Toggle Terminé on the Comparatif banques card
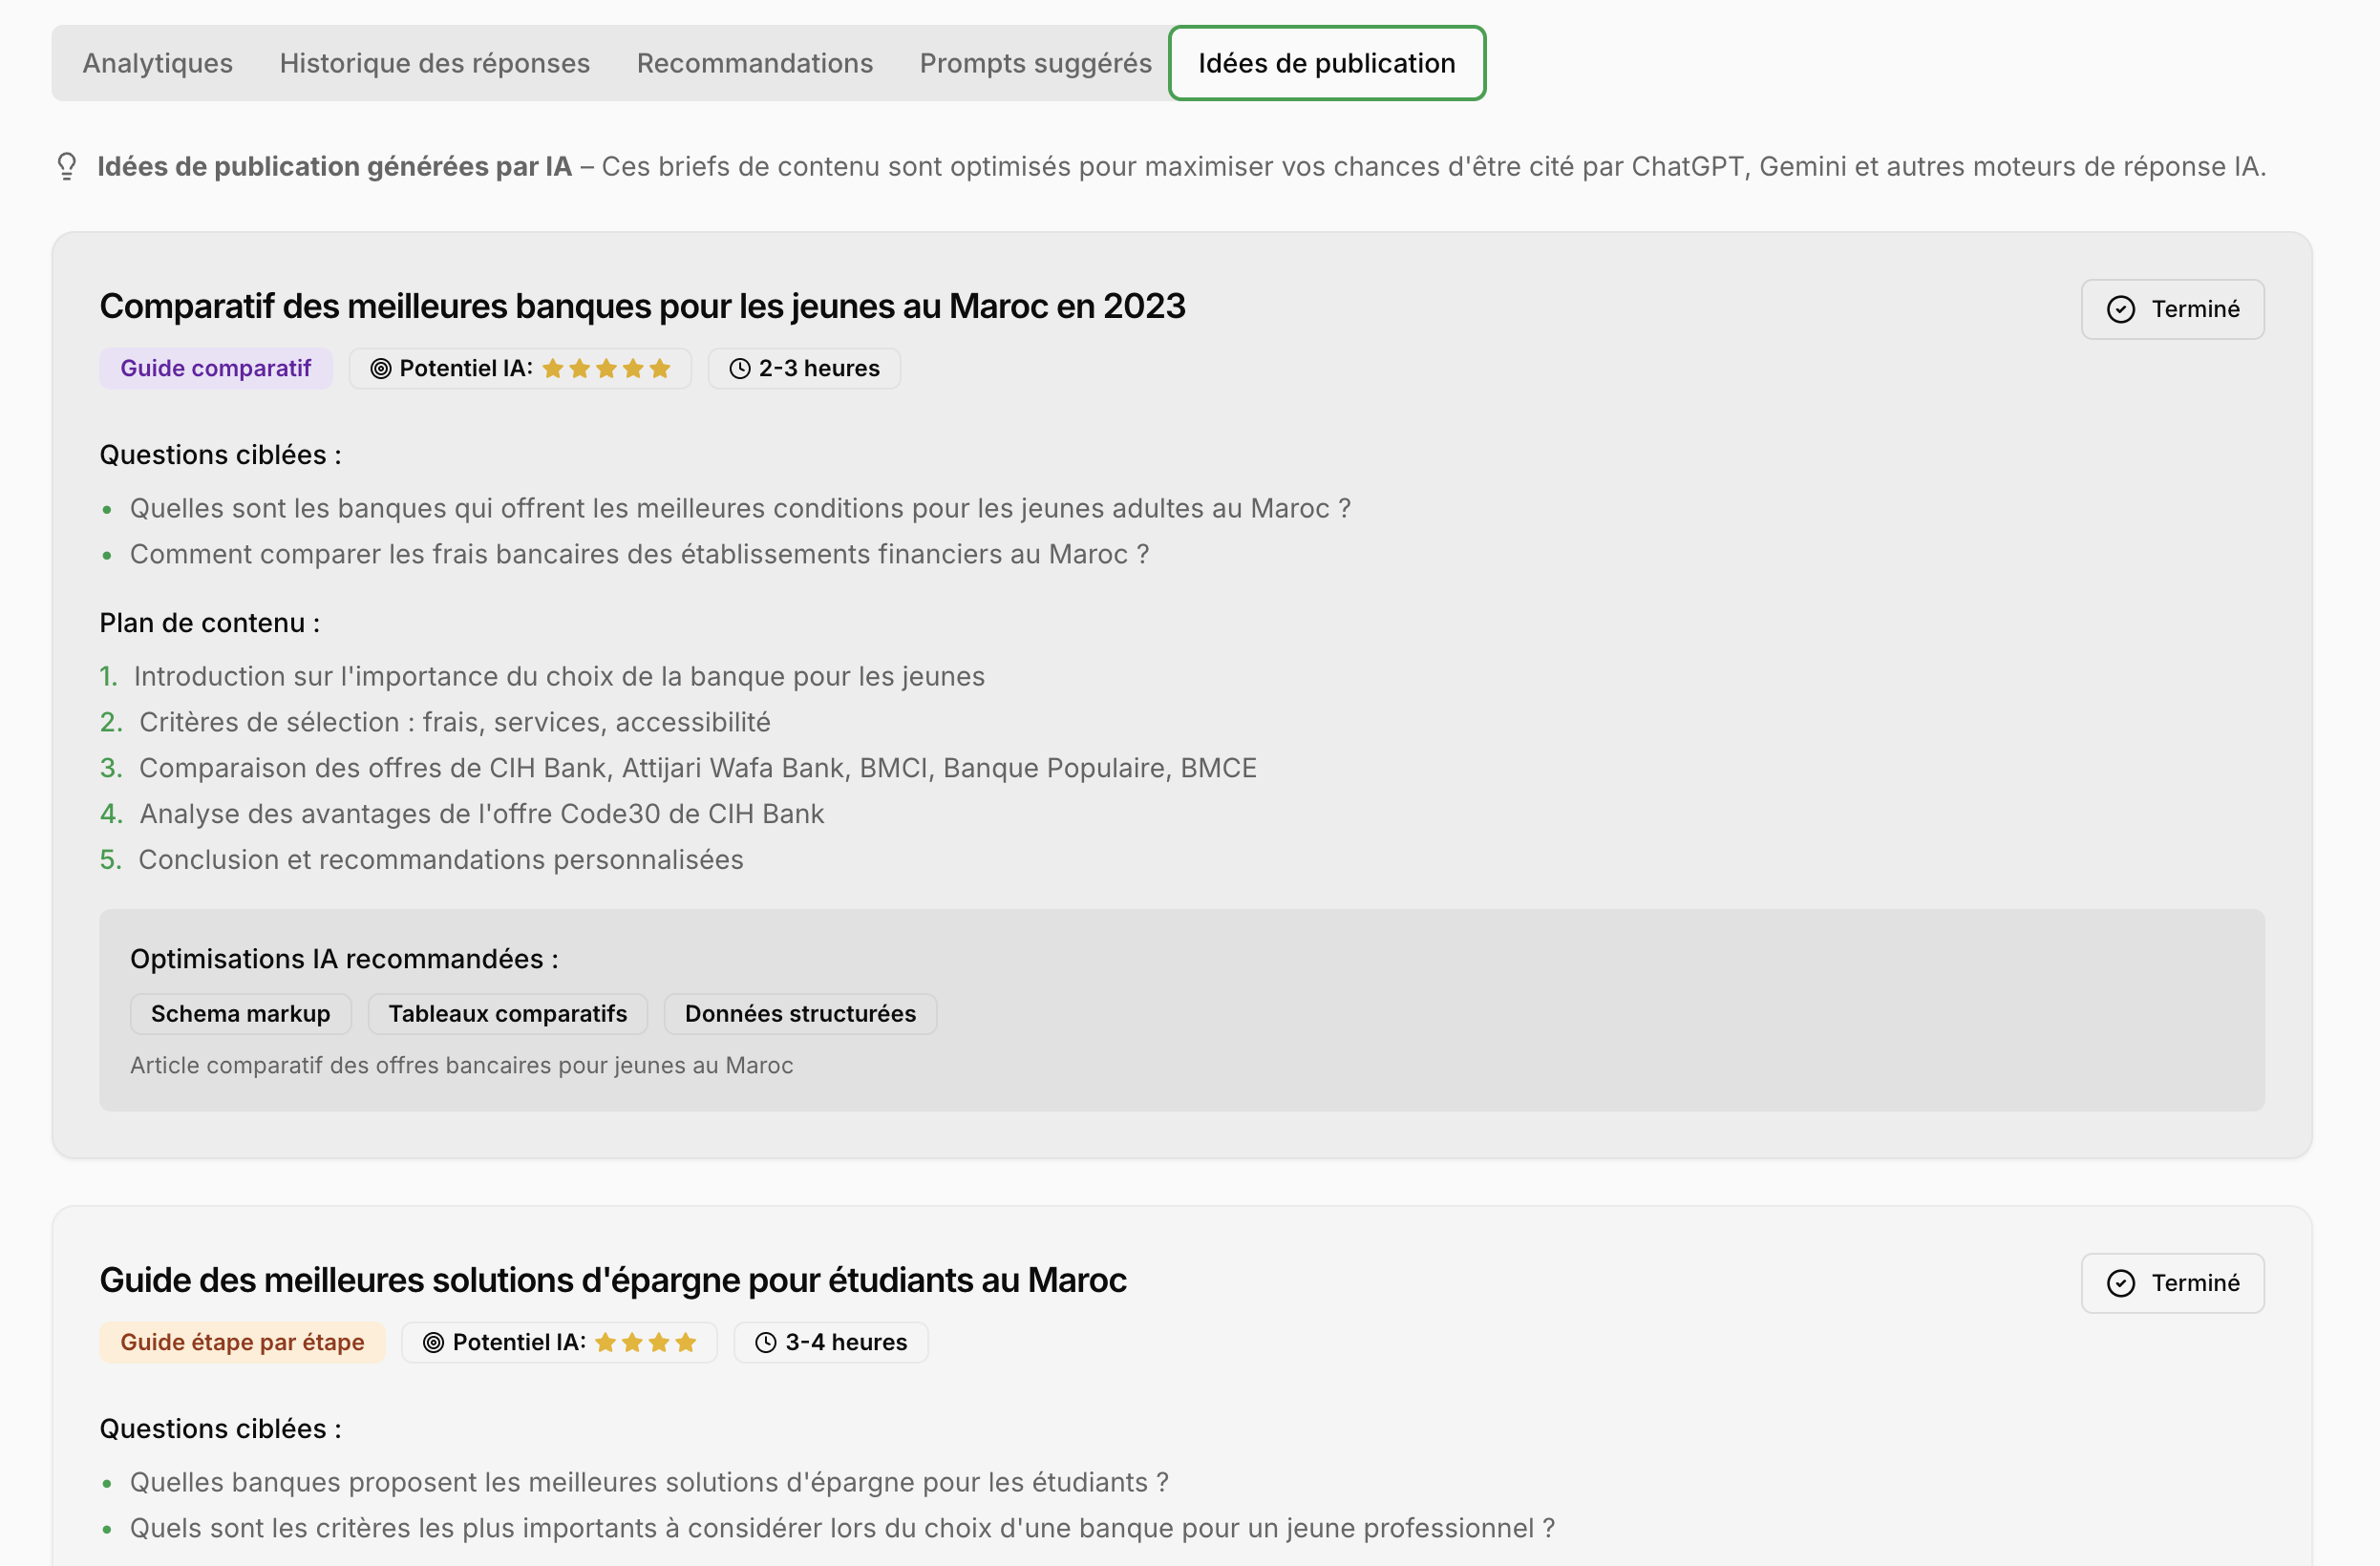The image size is (2380, 1566). tap(2172, 309)
